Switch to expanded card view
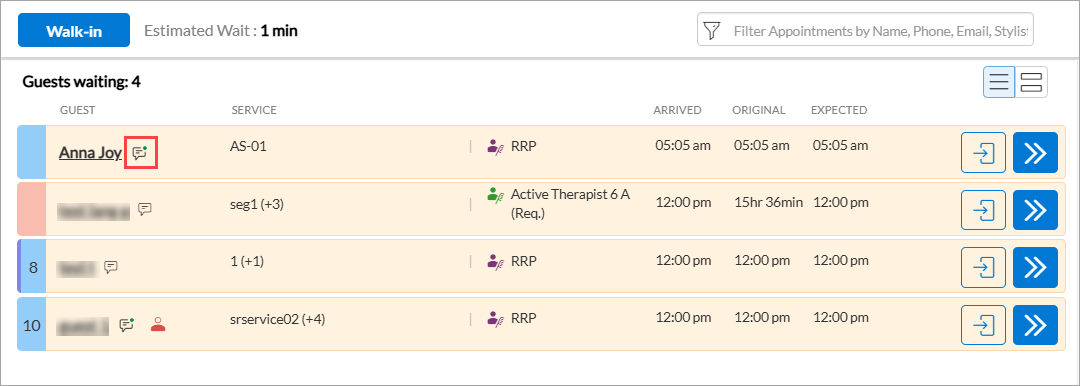Image resolution: width=1080 pixels, height=386 pixels. pyautogui.click(x=1032, y=82)
